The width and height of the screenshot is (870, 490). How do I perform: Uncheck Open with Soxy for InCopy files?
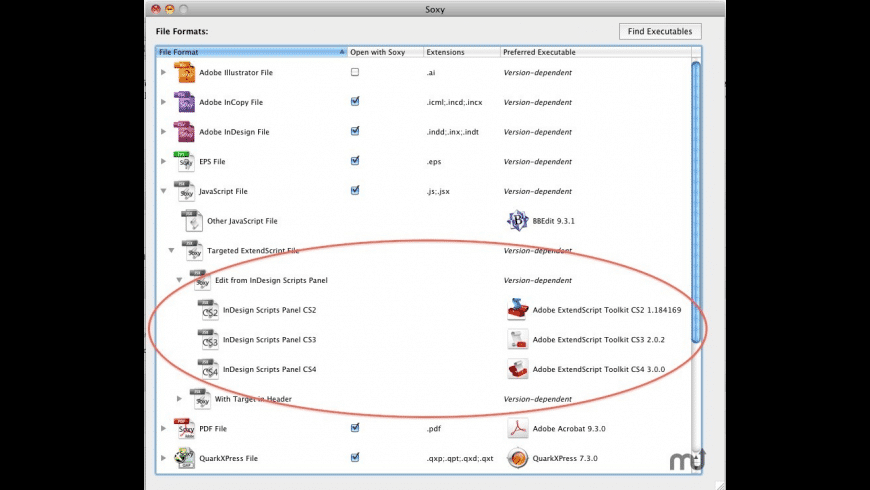click(x=355, y=102)
